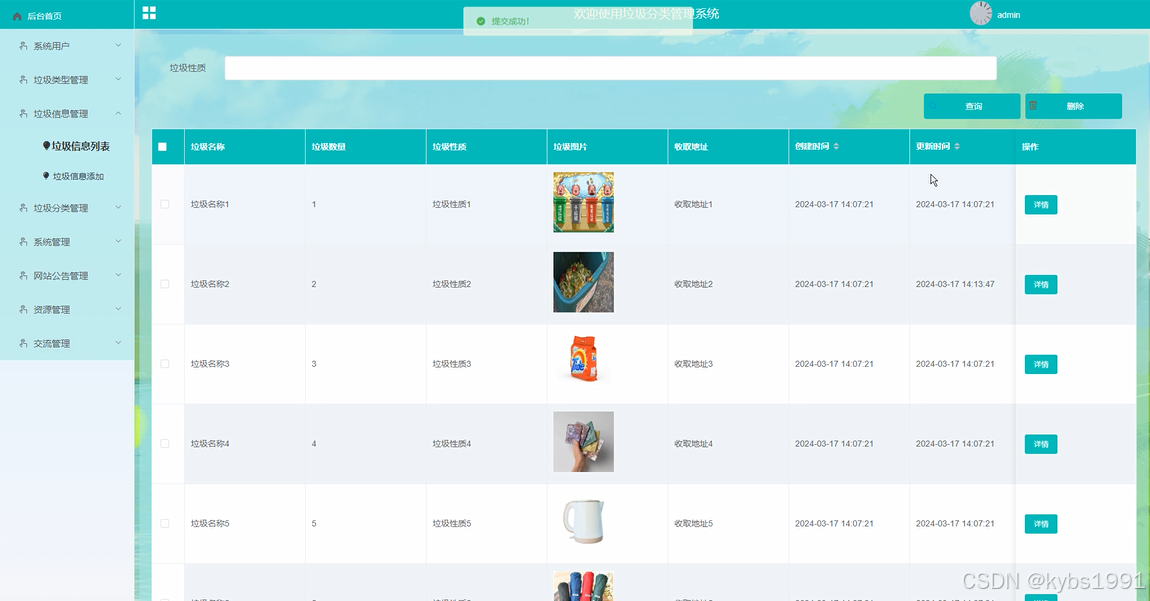Click the admin username text

pyautogui.click(x=1008, y=15)
